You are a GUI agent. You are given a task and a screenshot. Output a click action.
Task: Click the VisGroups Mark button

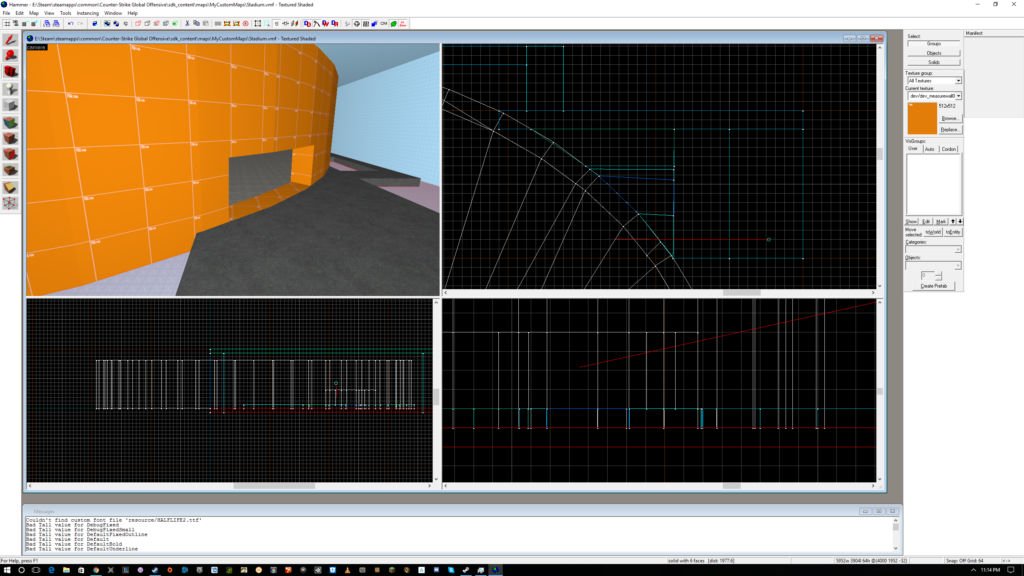940,222
